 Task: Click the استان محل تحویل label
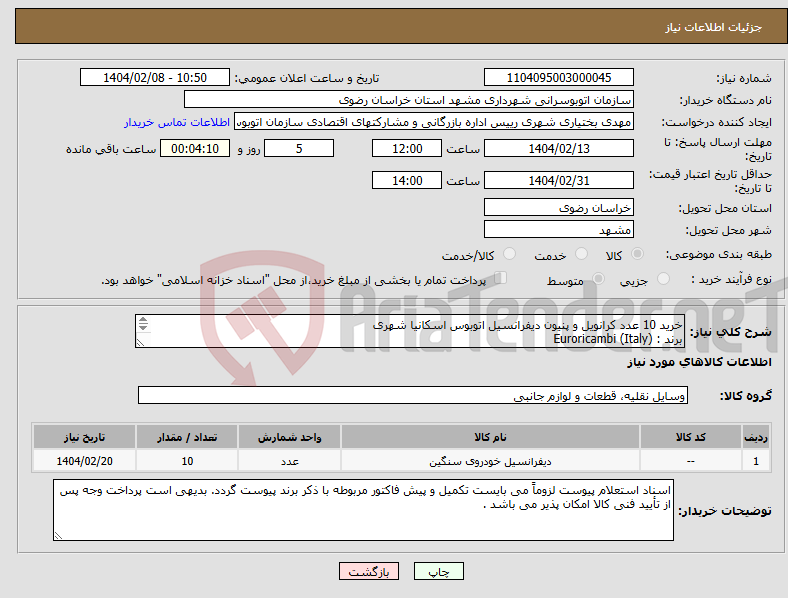pos(725,208)
